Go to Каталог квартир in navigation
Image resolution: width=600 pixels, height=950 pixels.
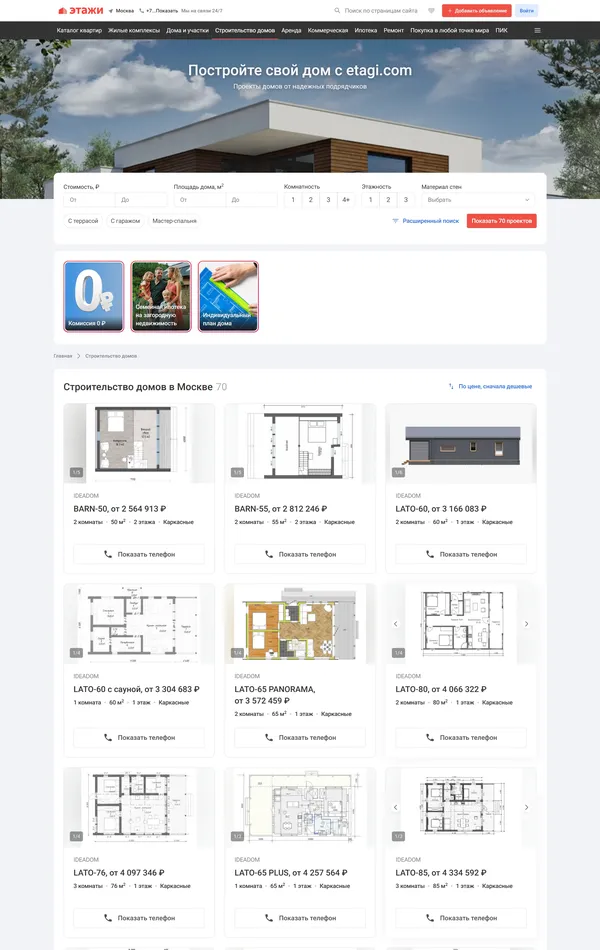tap(79, 31)
